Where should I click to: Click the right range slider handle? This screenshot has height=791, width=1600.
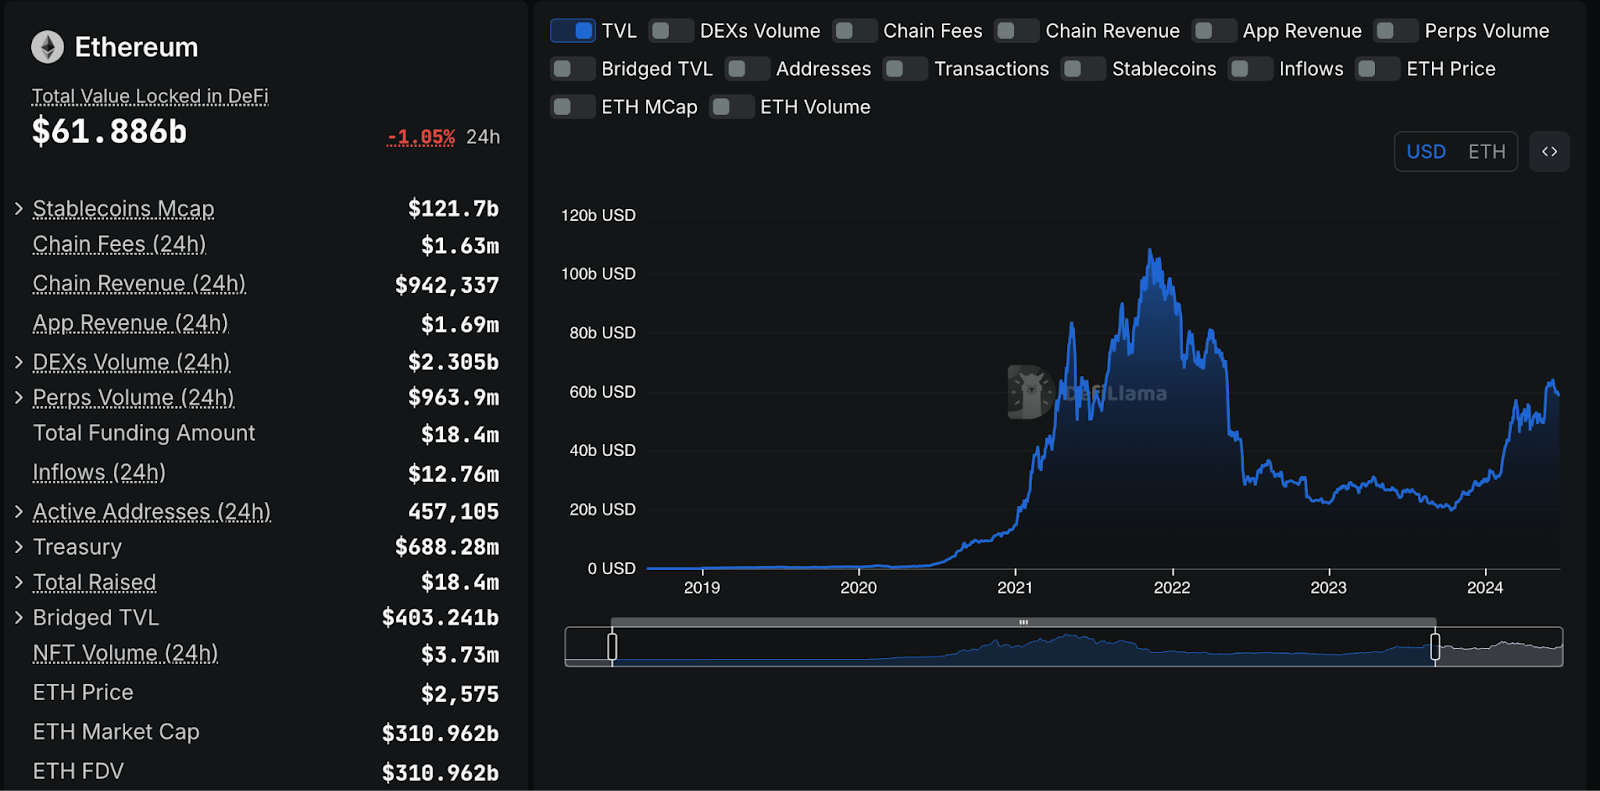point(1435,647)
